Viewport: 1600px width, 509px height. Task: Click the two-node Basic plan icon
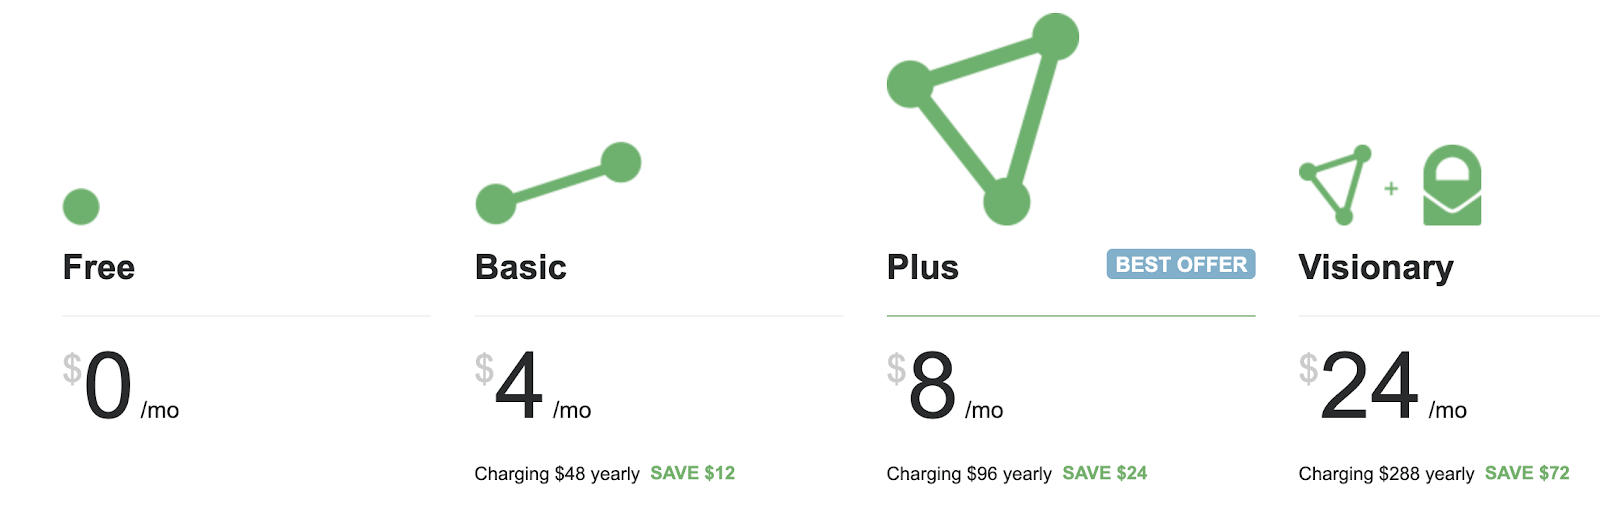pos(558,183)
